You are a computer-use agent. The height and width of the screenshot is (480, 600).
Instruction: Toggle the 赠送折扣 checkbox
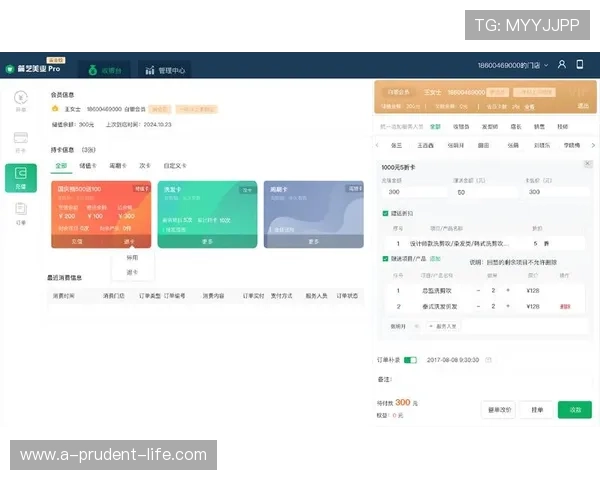coord(385,213)
